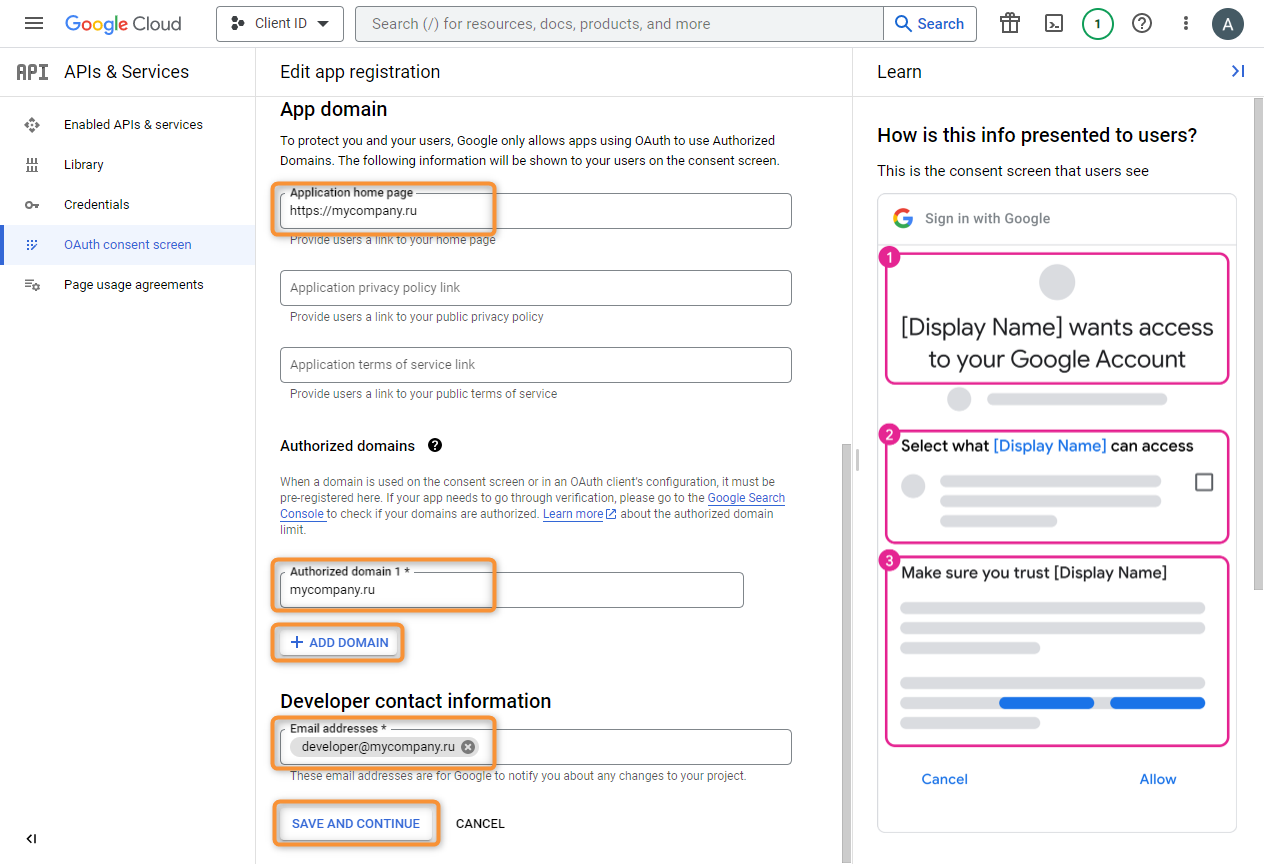
Task: Open the Google Search Console link
Action: tap(744, 498)
